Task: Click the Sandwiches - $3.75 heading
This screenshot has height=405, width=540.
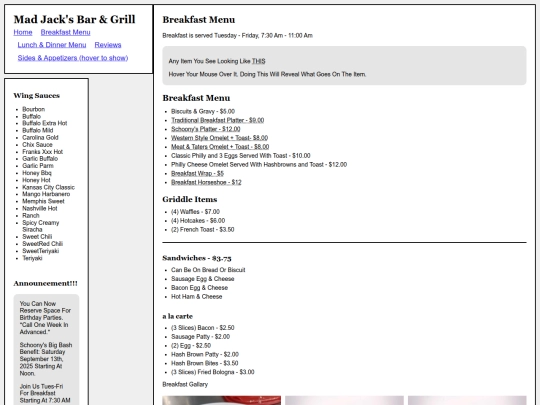Action: click(x=197, y=258)
